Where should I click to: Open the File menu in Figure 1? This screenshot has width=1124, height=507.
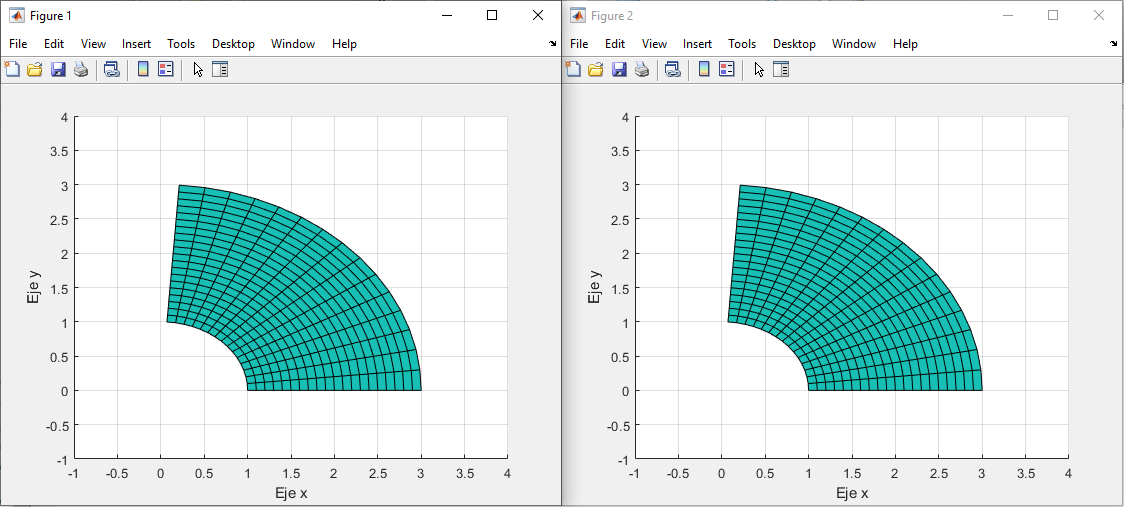tap(19, 44)
